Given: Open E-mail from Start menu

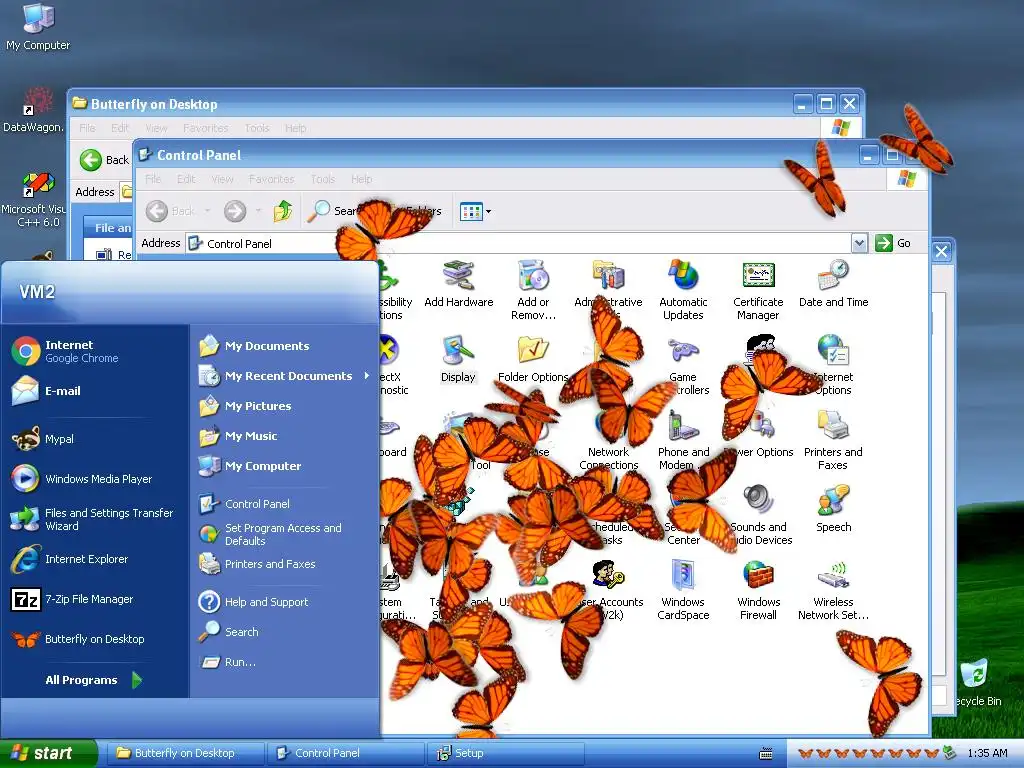Looking at the screenshot, I should click(96, 391).
